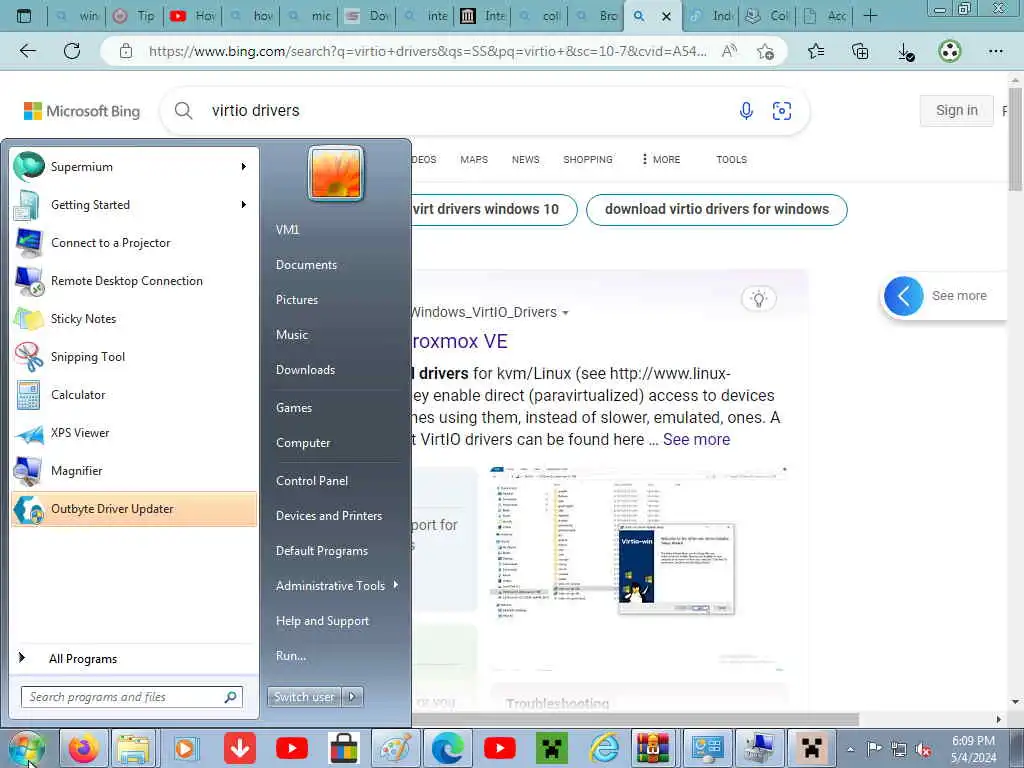
Task: Open the red download-arrow app on the taskbar
Action: tap(240, 748)
